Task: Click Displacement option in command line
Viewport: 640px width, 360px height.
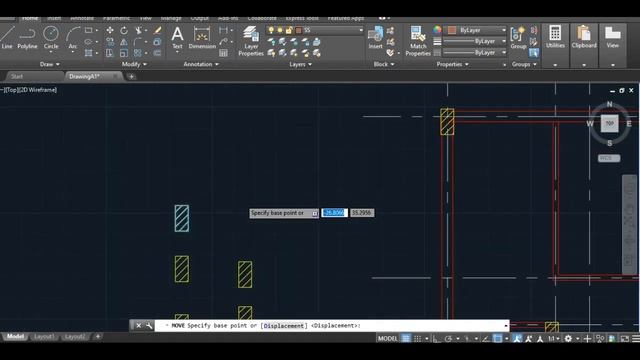Action: coord(284,326)
